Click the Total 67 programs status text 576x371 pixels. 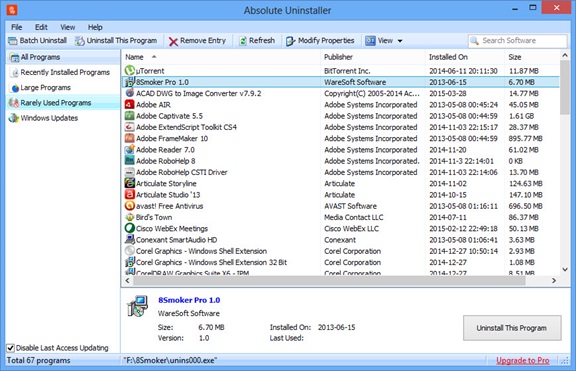point(39,360)
